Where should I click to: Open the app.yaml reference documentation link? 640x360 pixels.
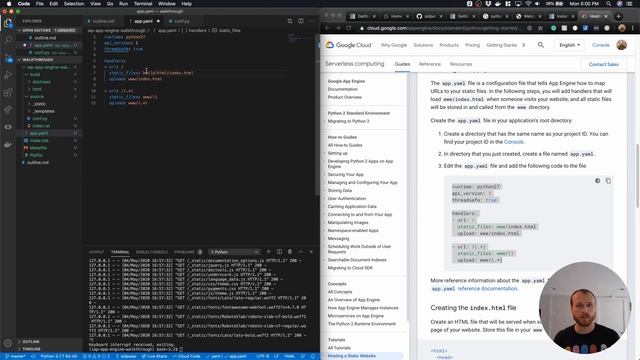(x=474, y=288)
